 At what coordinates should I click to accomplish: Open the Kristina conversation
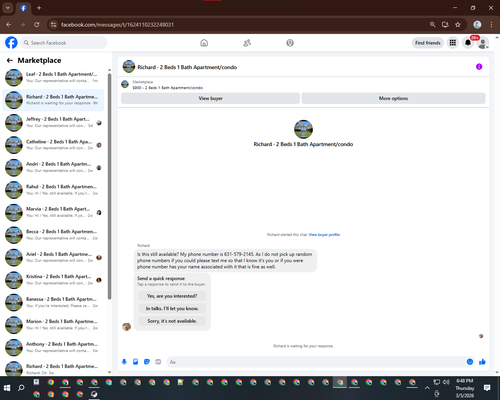[x=53, y=280]
